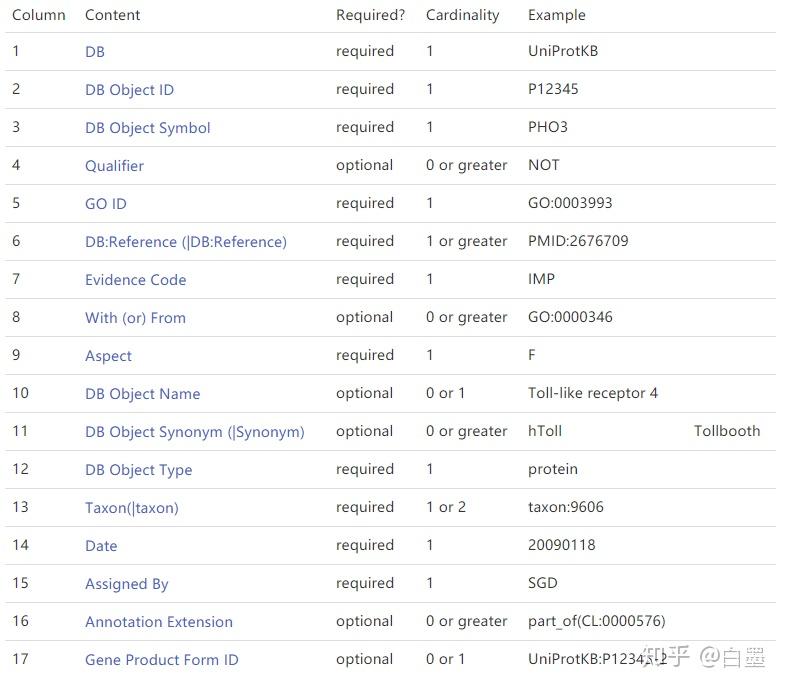Open the GO ID link
786x688 pixels.
point(105,204)
